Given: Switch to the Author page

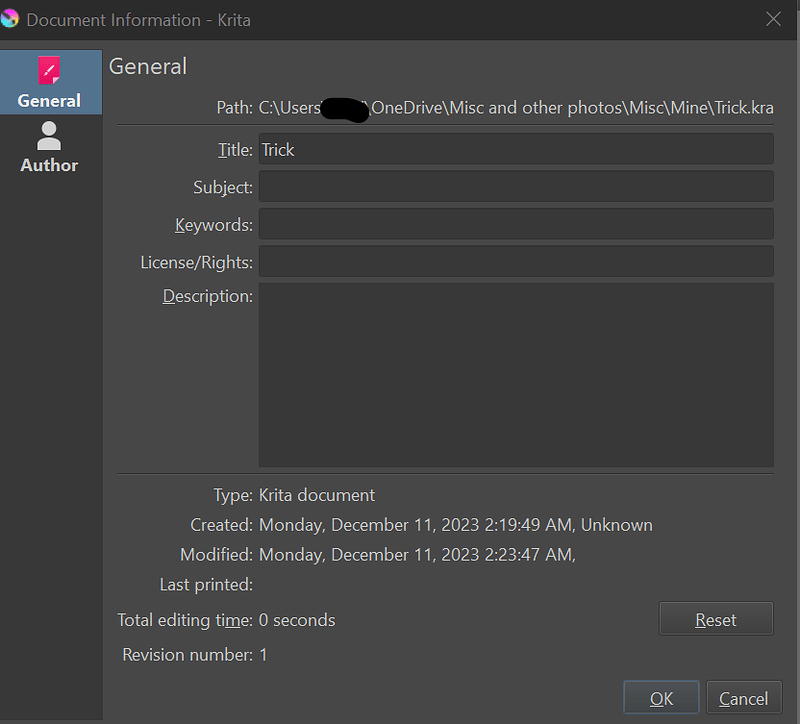Looking at the screenshot, I should 49,148.
